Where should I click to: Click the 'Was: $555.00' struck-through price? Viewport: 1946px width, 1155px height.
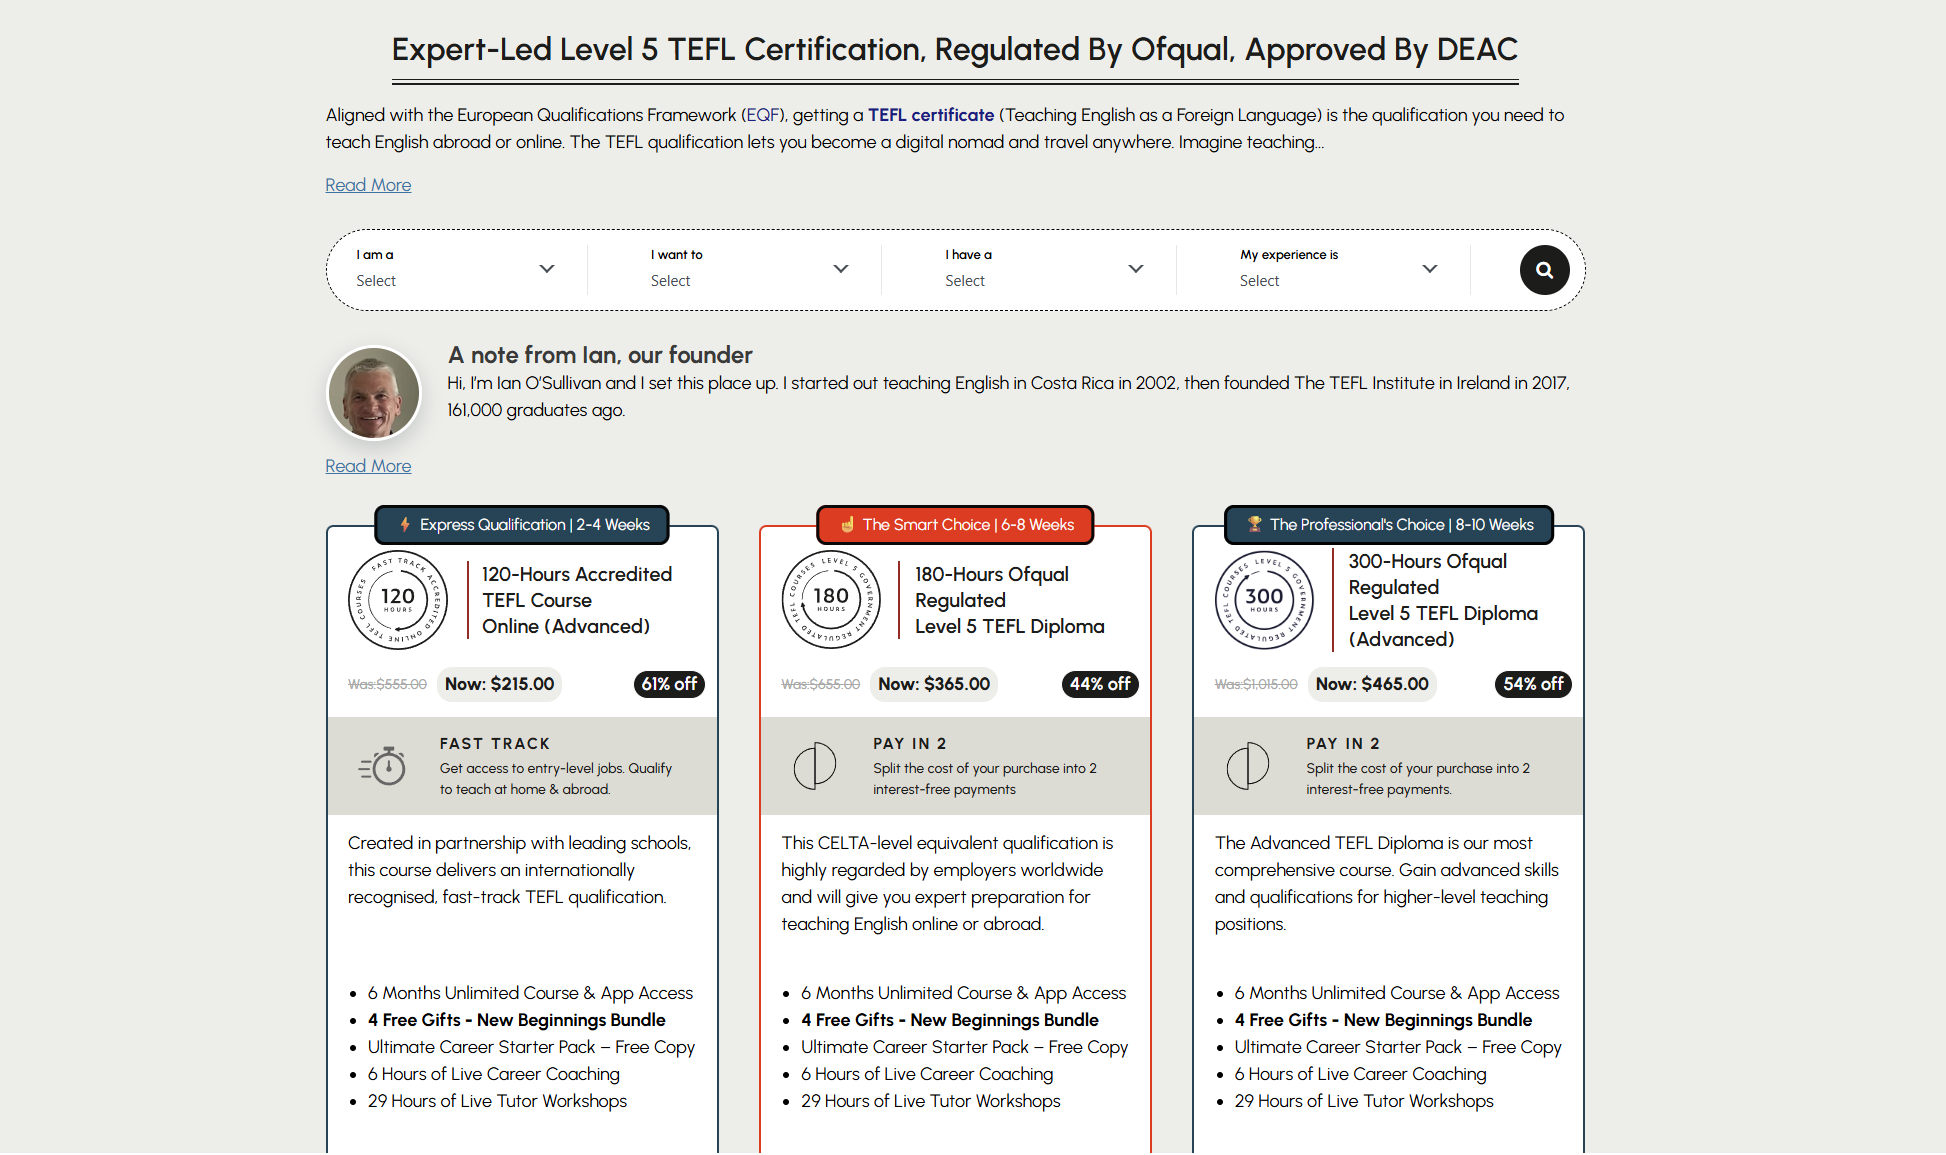click(387, 684)
